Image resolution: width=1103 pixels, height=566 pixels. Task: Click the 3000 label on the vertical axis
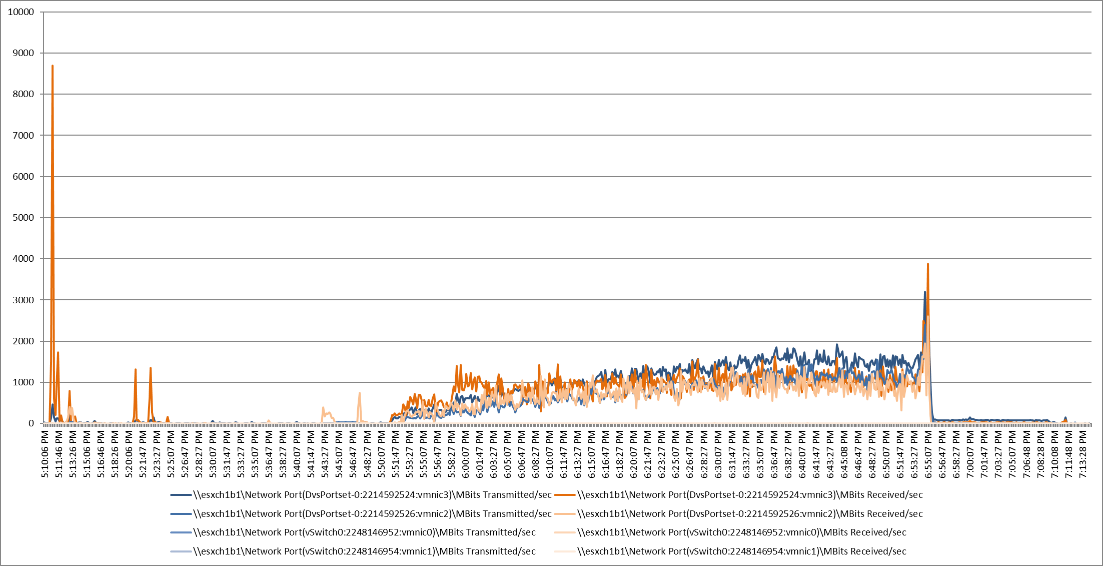click(x=23, y=300)
